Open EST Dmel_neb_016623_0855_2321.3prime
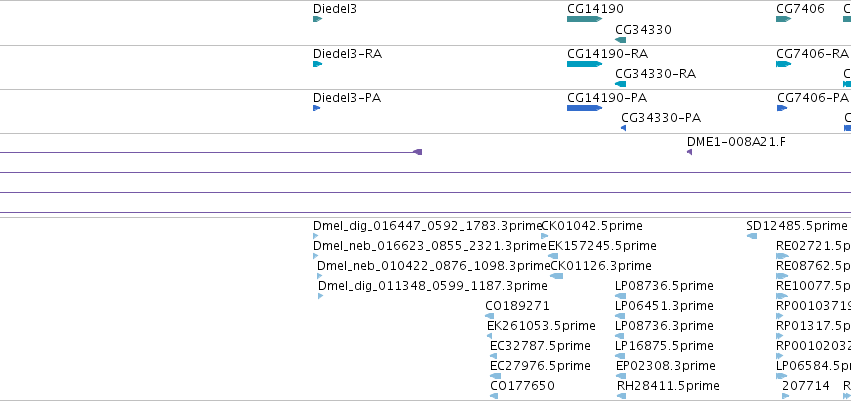This screenshot has width=851, height=401. tap(430, 246)
